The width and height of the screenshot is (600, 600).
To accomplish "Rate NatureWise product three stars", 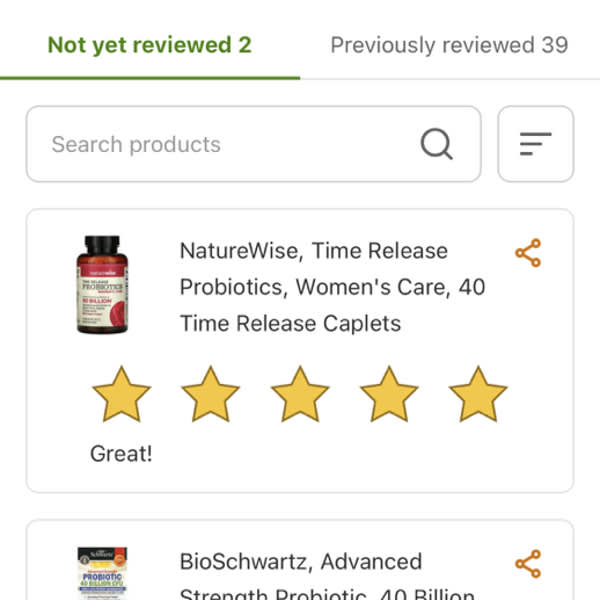I will (x=300, y=394).
